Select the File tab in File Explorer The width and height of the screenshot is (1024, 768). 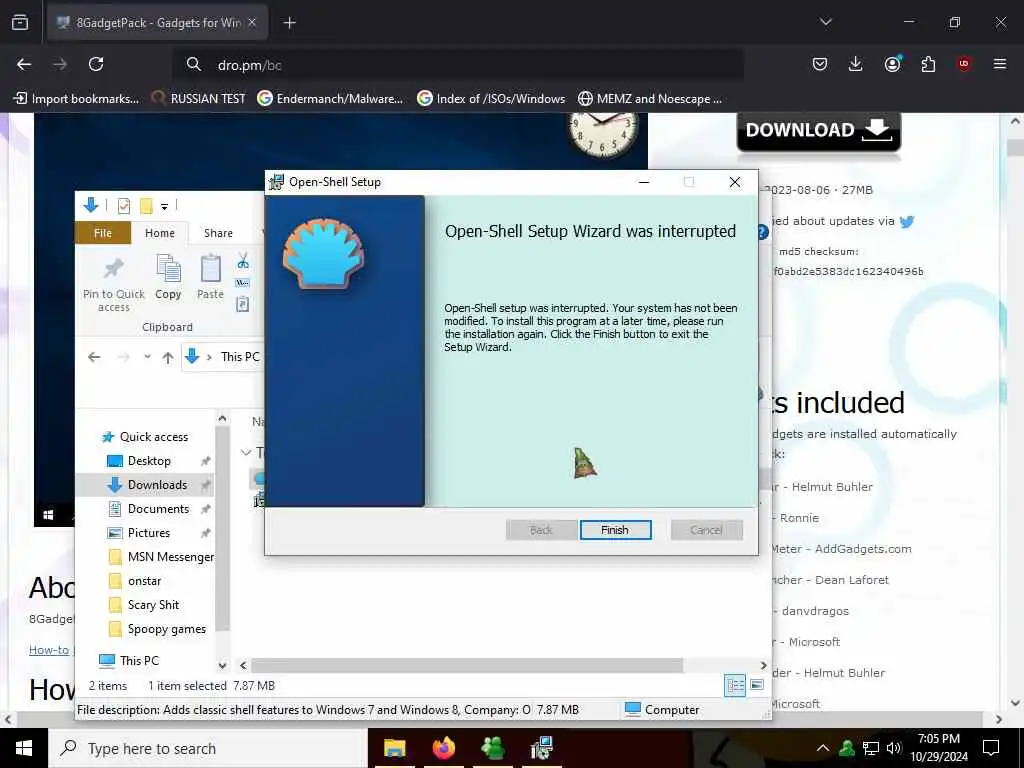(103, 233)
